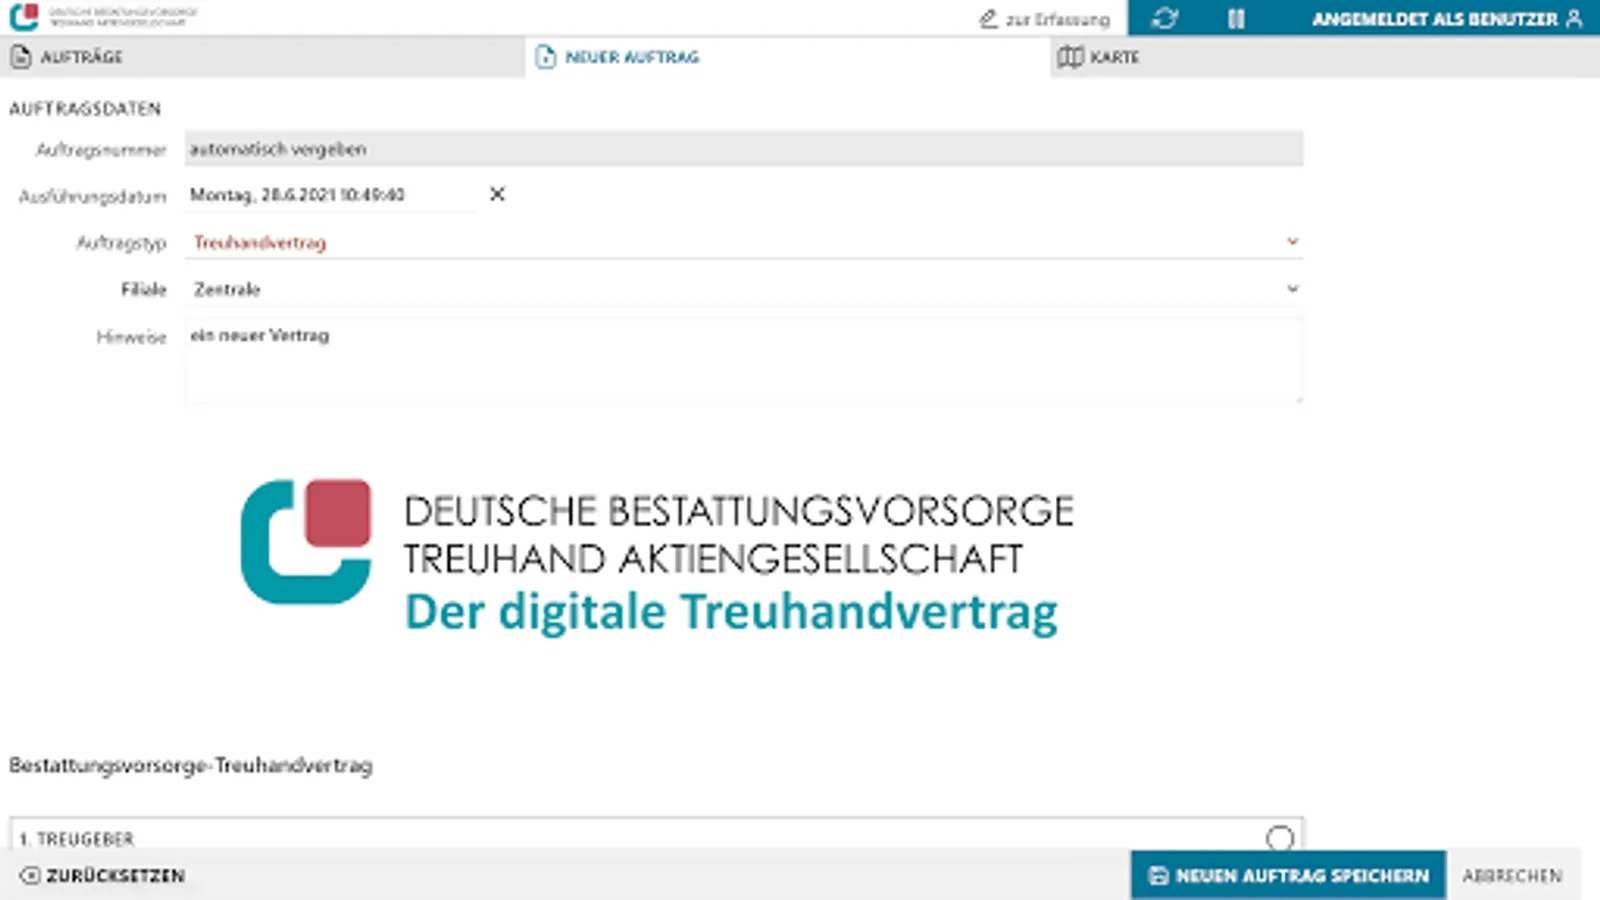This screenshot has width=1600, height=900.
Task: Open the 'zur Erfassung' pen link
Action: coord(1045,19)
